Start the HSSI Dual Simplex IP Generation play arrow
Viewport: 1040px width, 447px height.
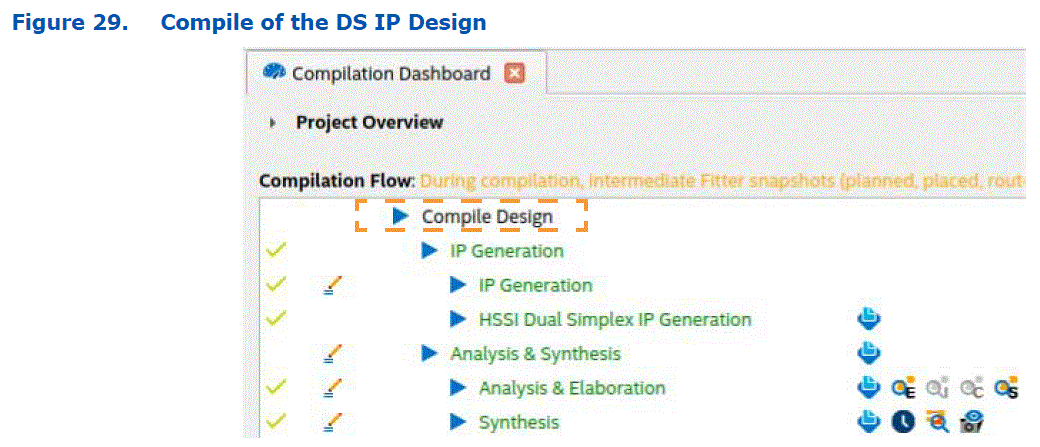point(458,319)
